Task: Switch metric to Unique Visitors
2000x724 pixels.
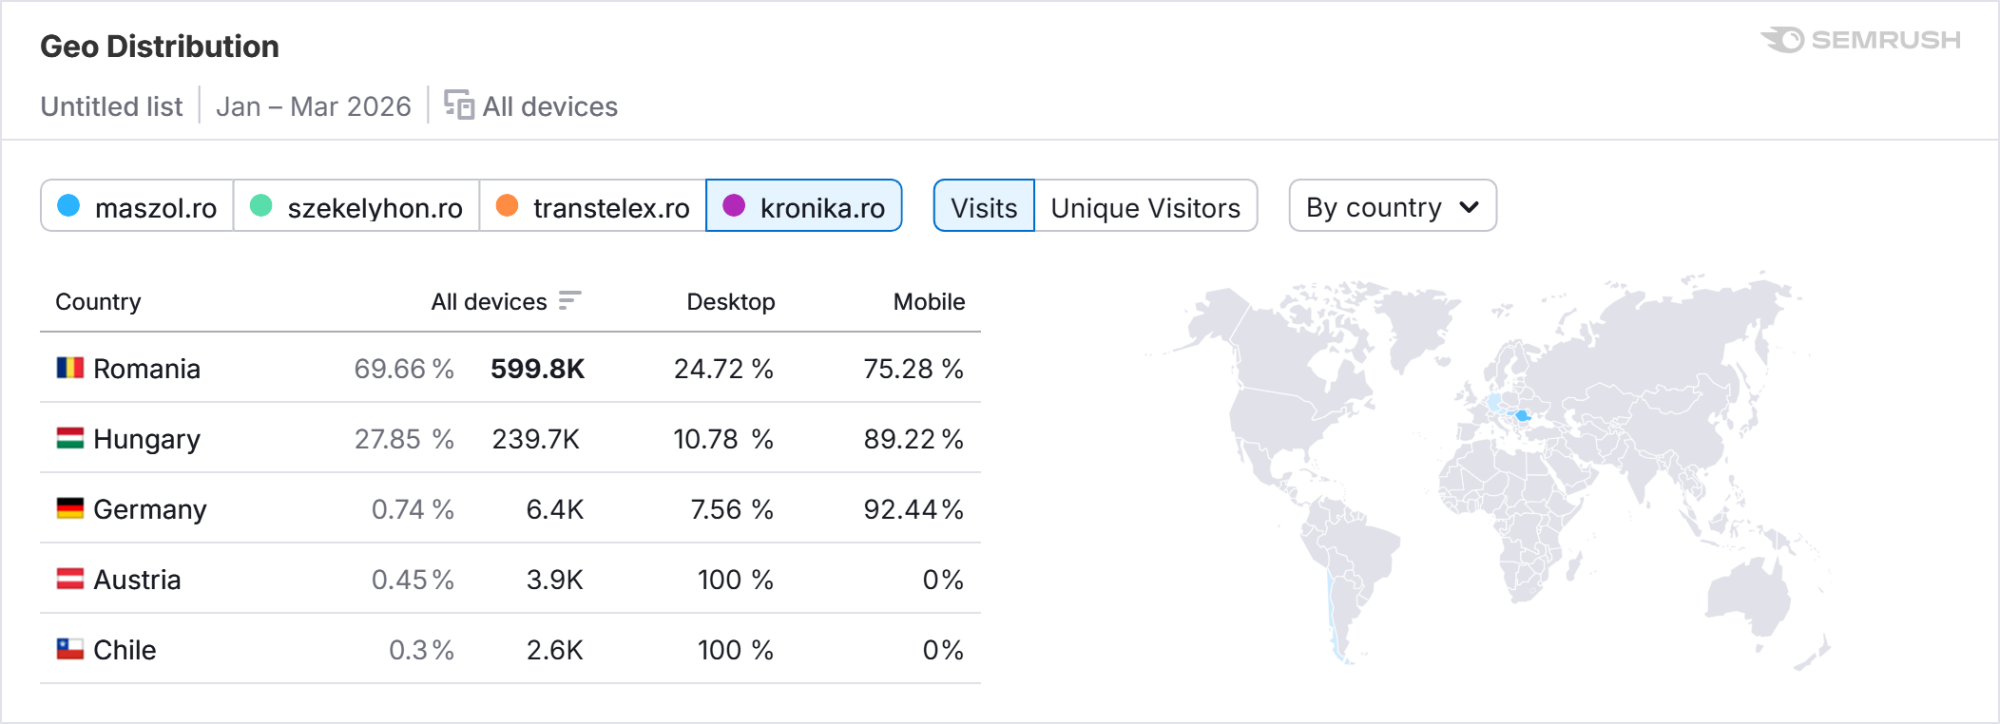Action: point(1145,207)
